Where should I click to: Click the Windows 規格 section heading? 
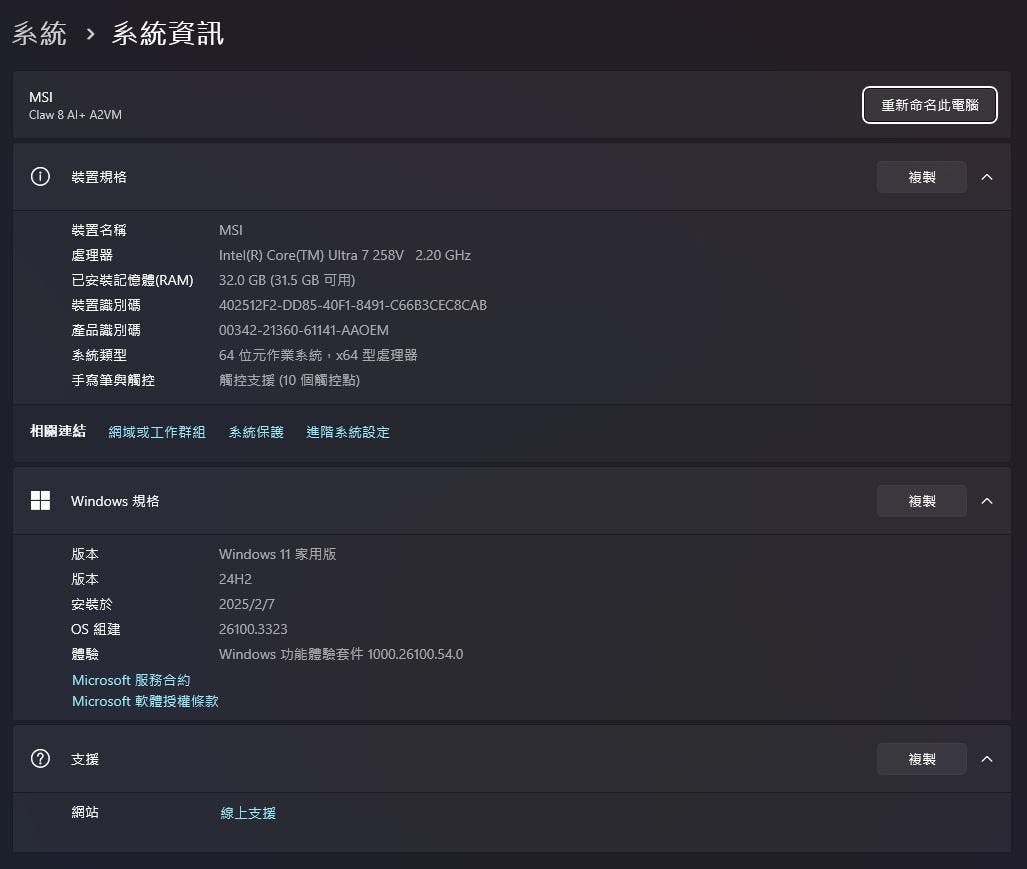pyautogui.click(x=115, y=501)
